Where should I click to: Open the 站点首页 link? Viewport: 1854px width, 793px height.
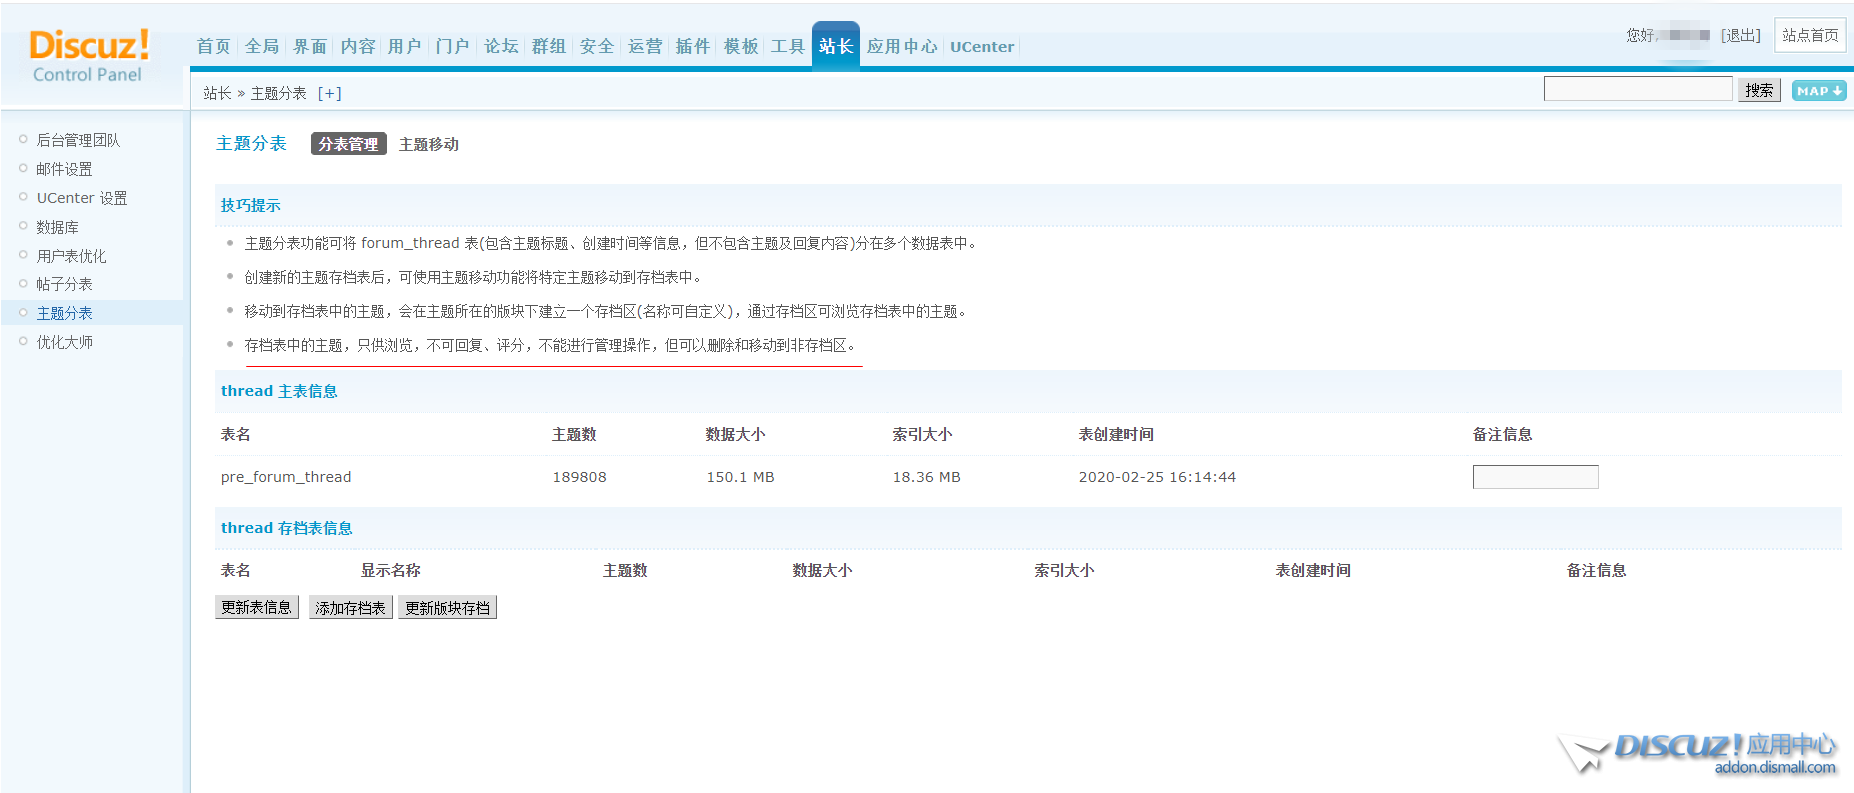coord(1809,35)
